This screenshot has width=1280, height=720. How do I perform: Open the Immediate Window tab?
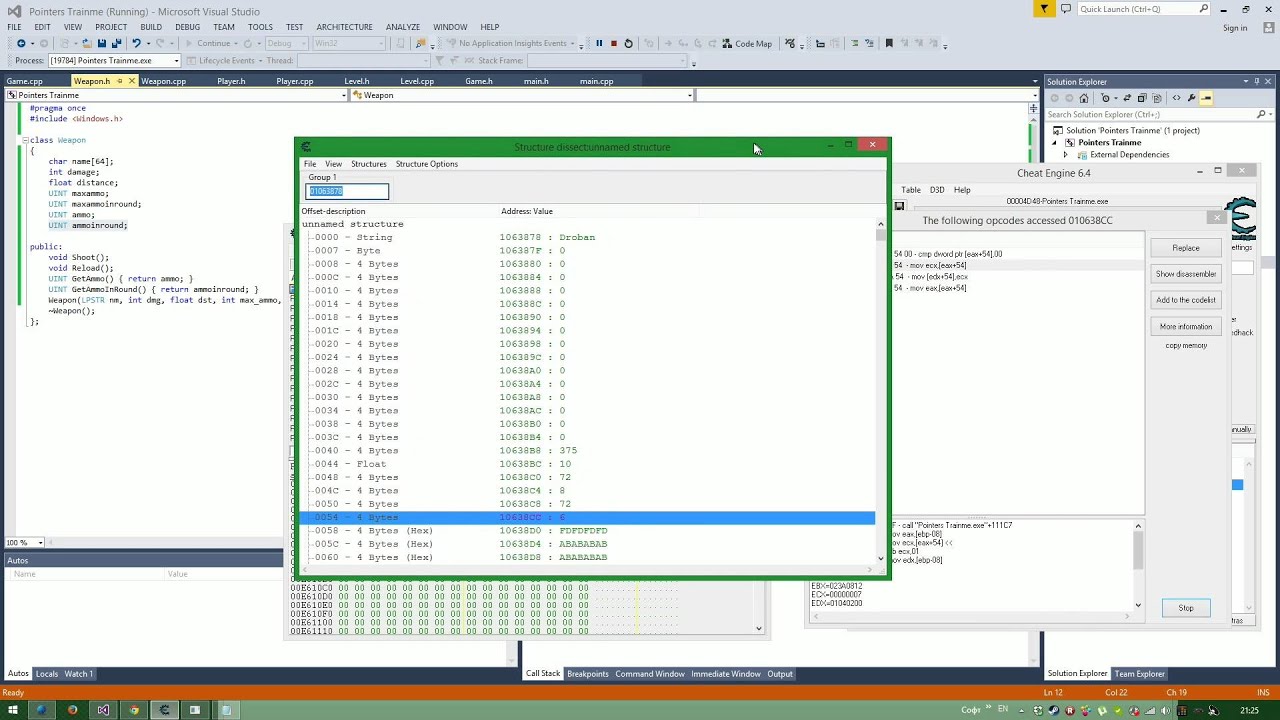(726, 674)
